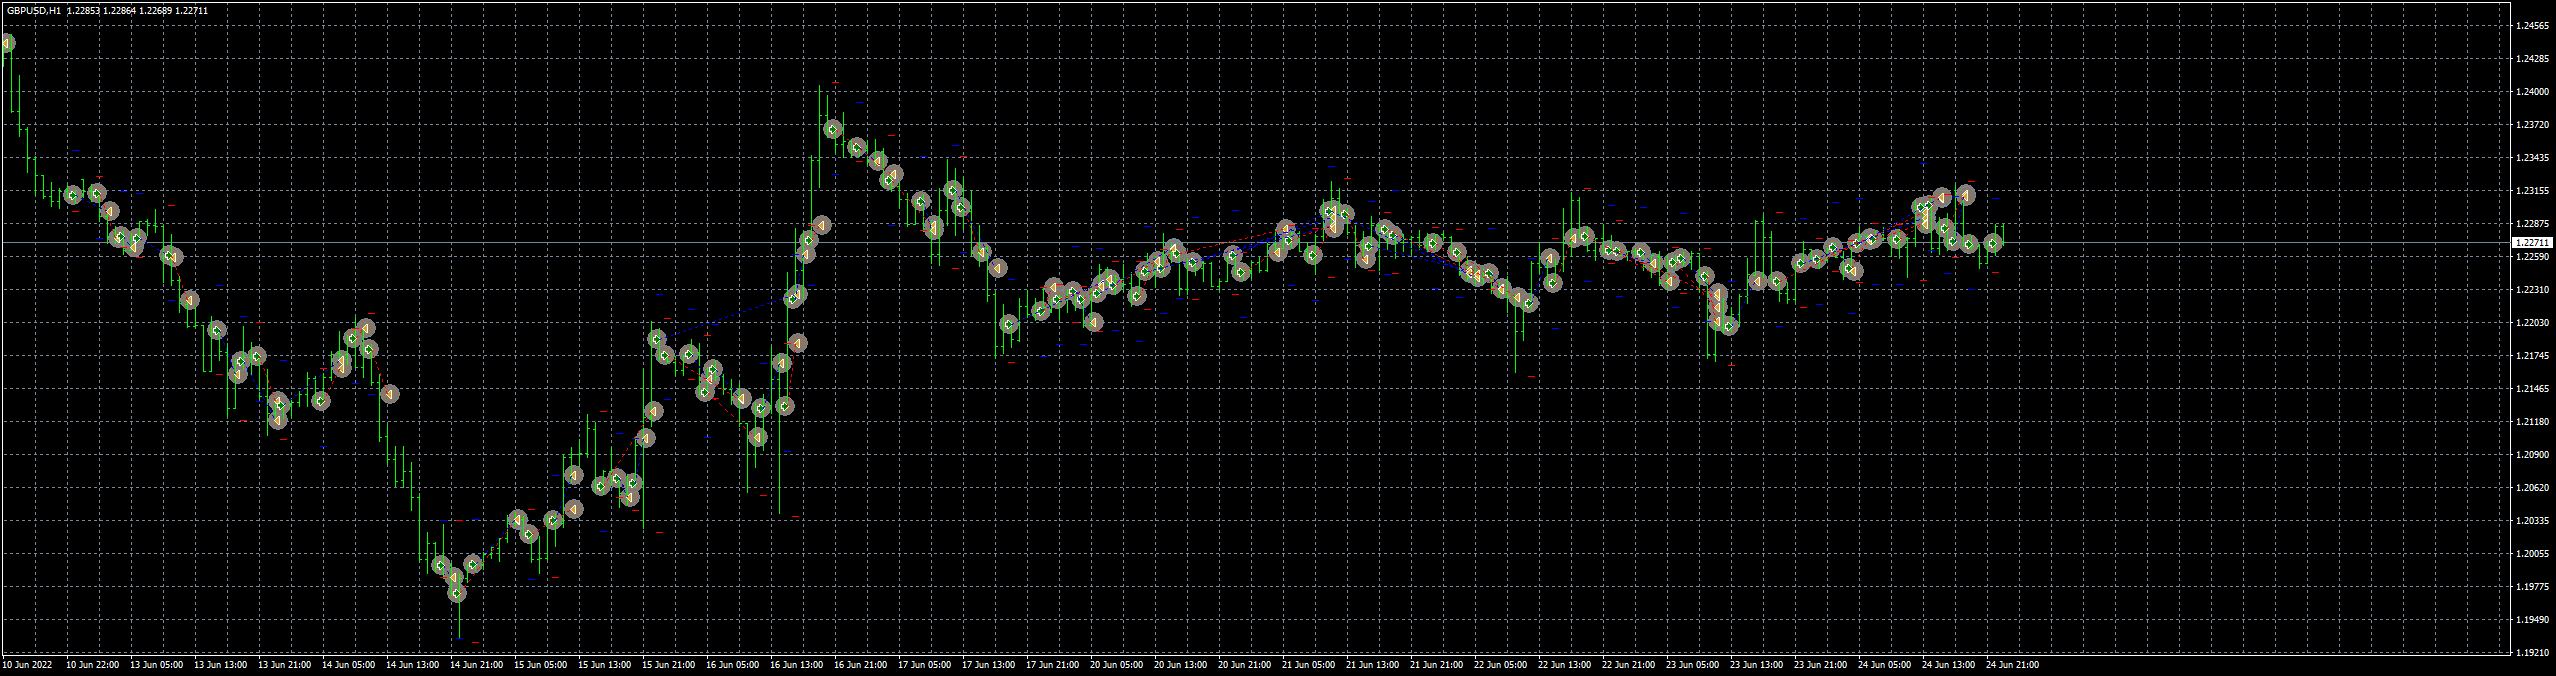Click the 1.24285 price axis label
2556x676 pixels.
click(2532, 59)
